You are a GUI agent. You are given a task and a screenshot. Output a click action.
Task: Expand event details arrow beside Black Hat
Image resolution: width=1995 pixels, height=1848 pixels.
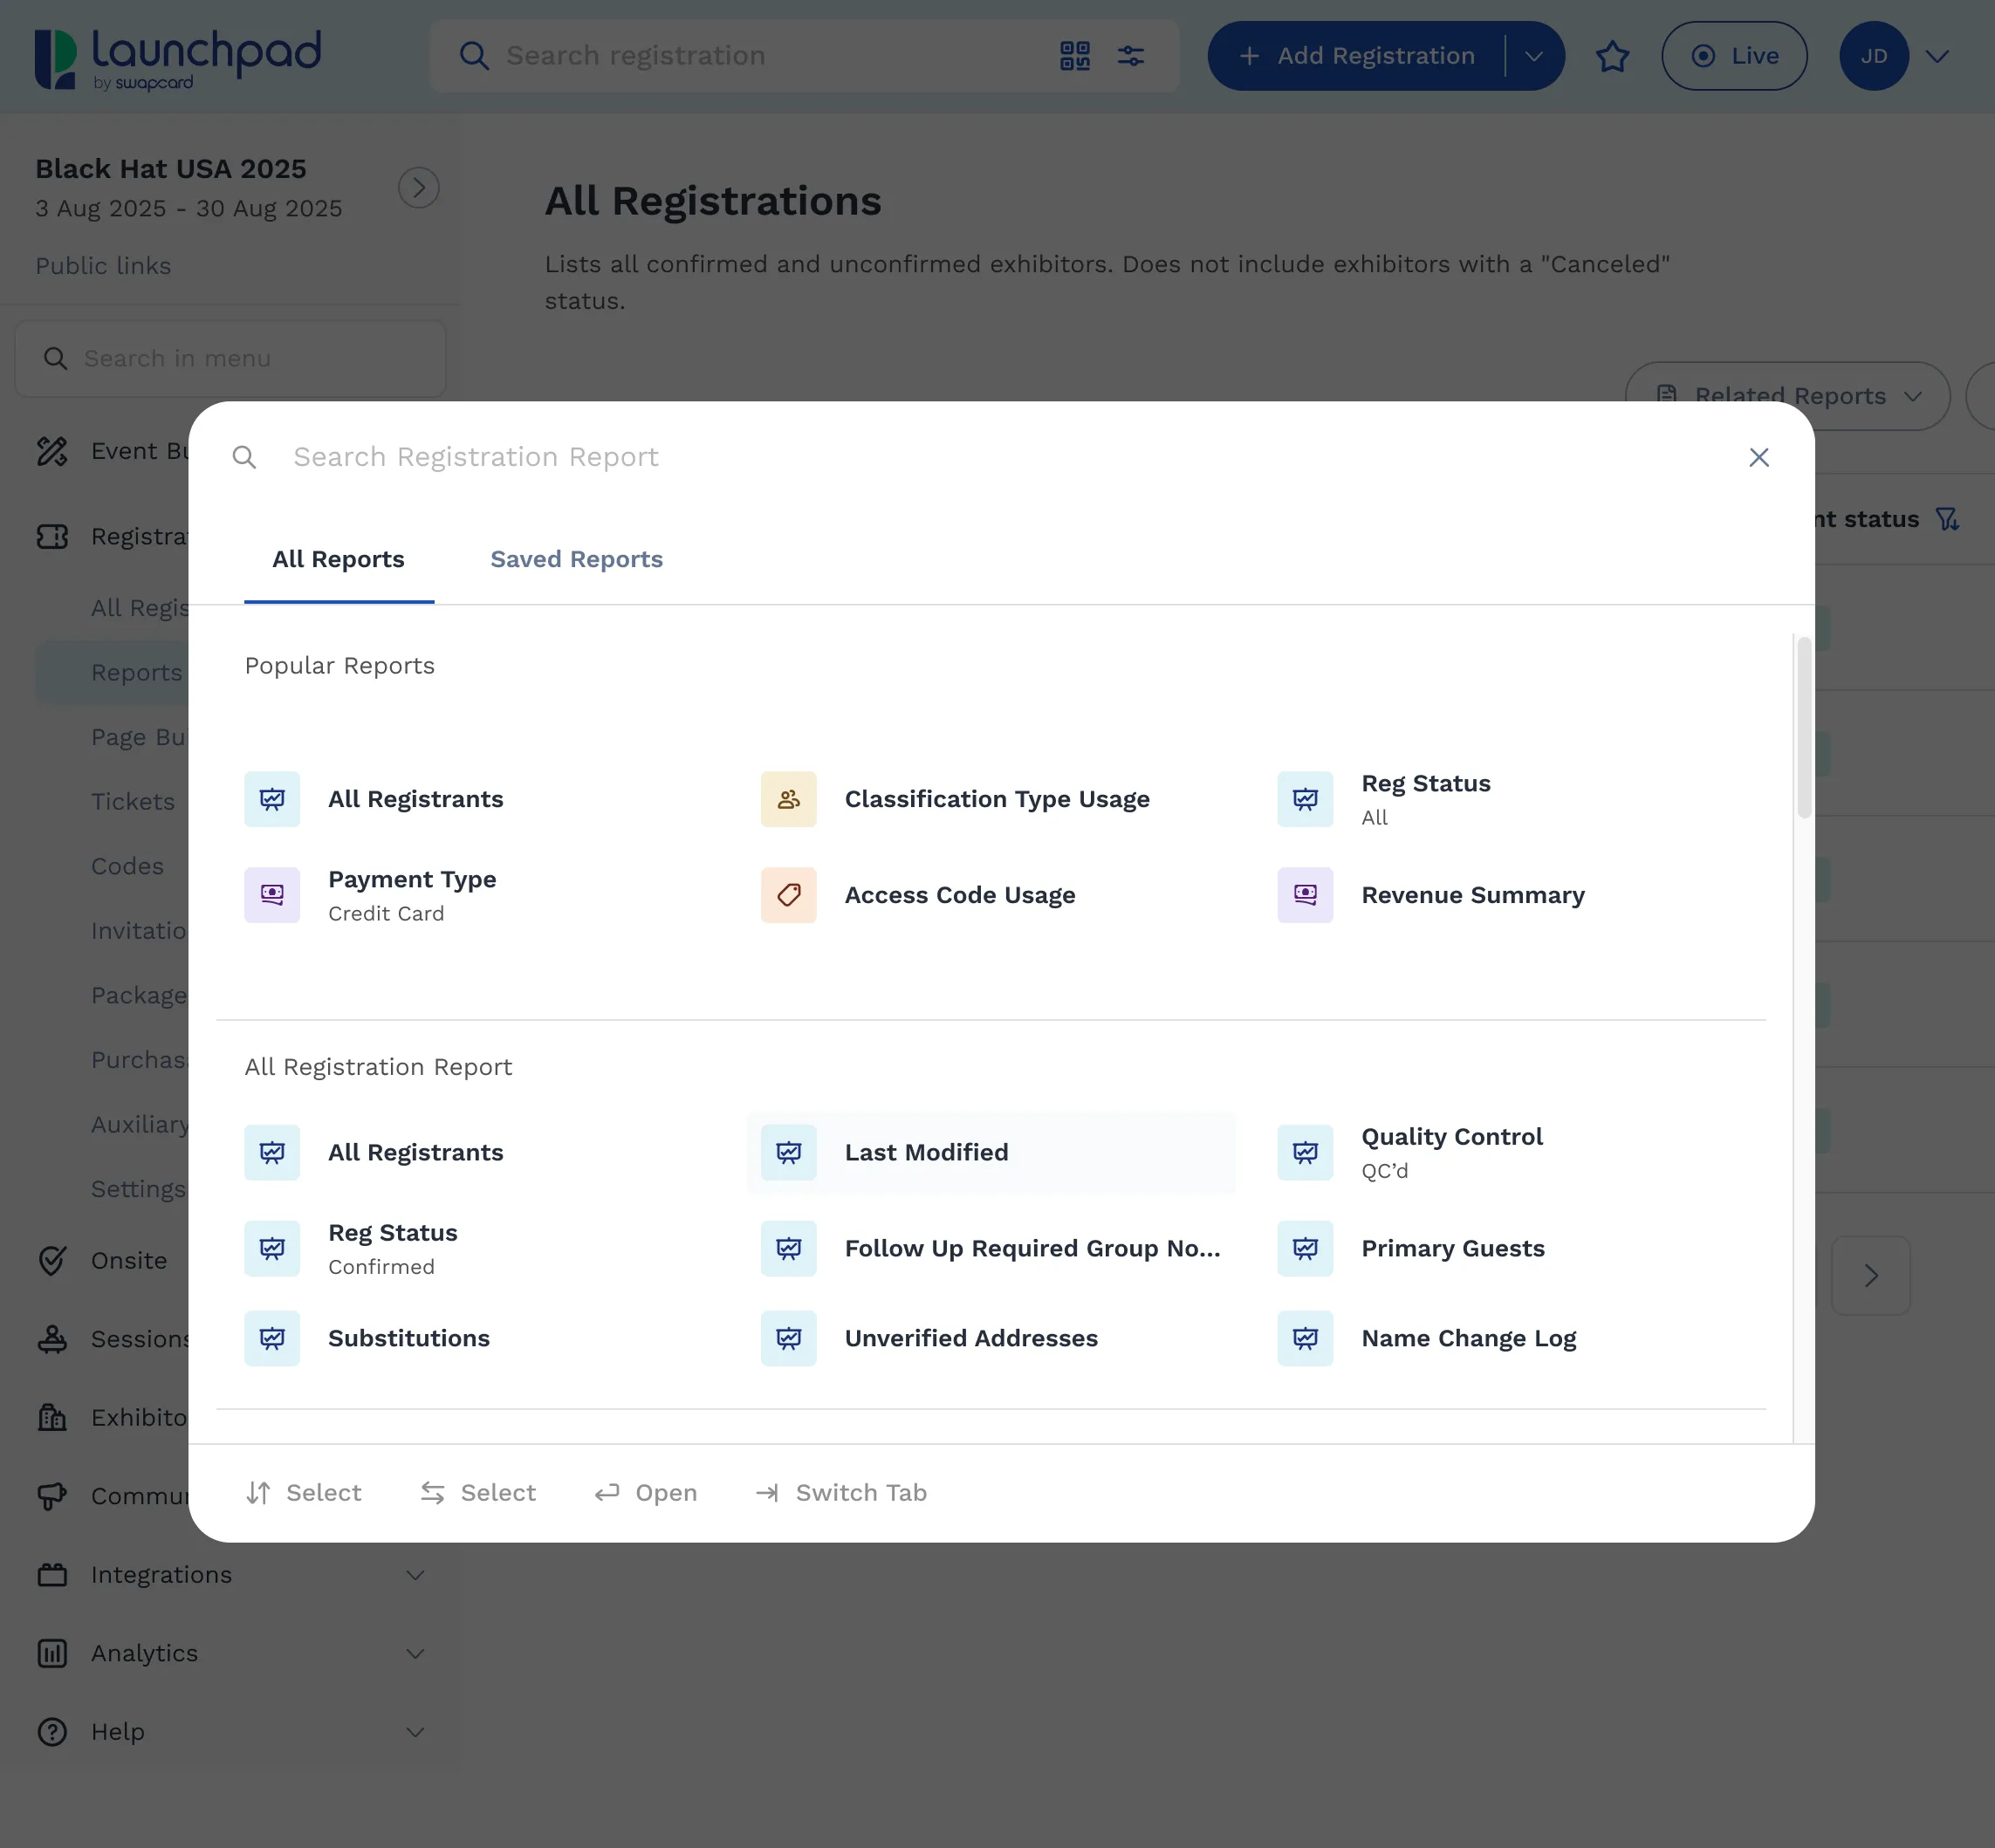[419, 187]
